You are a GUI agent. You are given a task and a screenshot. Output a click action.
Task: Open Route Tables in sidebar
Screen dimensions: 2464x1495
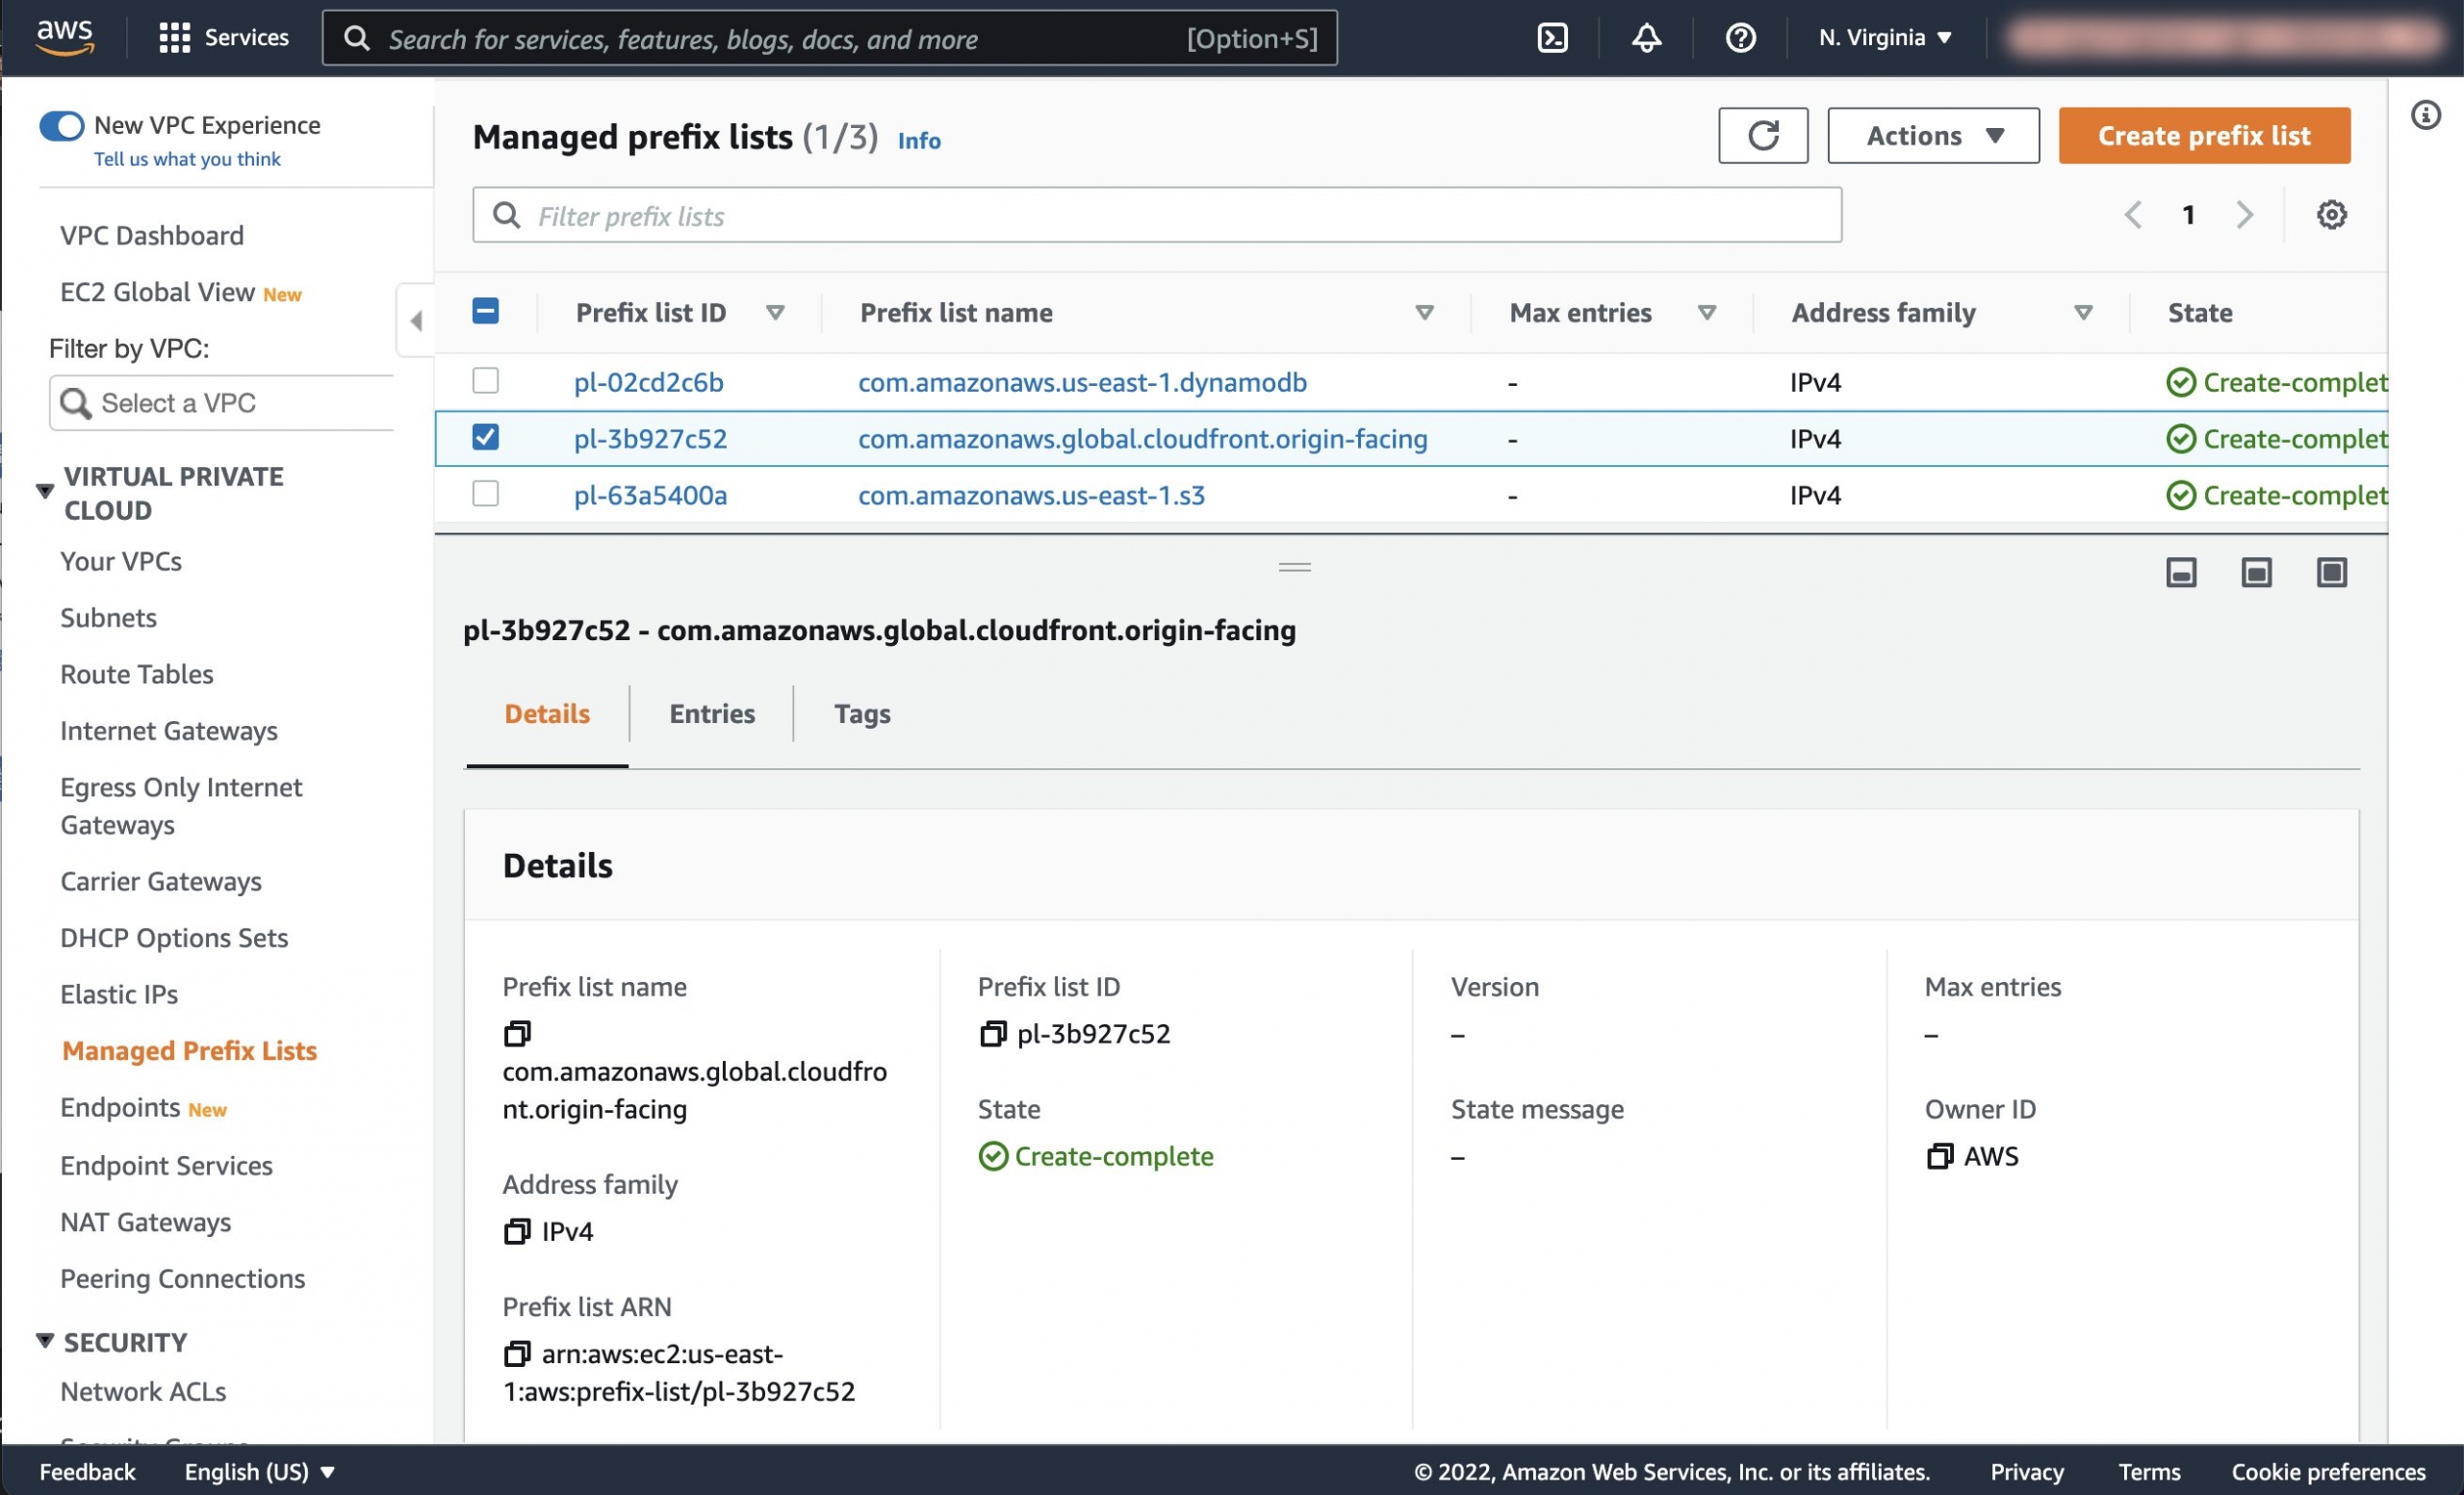[x=137, y=674]
